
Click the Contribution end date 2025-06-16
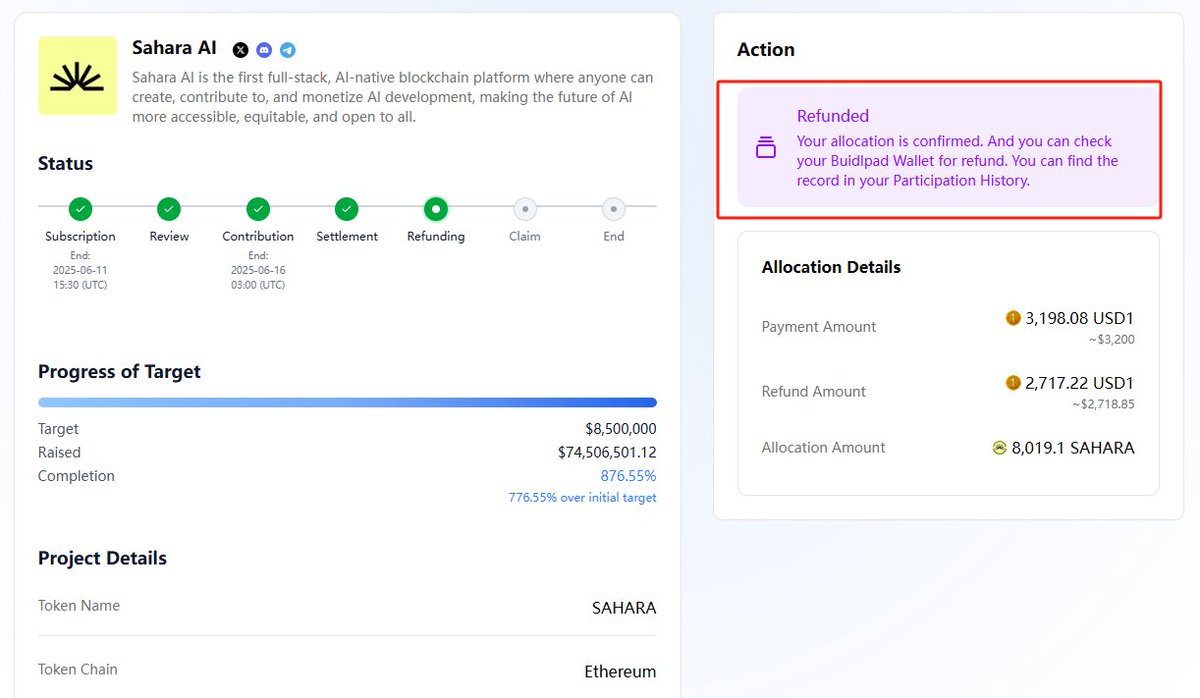pos(258,270)
